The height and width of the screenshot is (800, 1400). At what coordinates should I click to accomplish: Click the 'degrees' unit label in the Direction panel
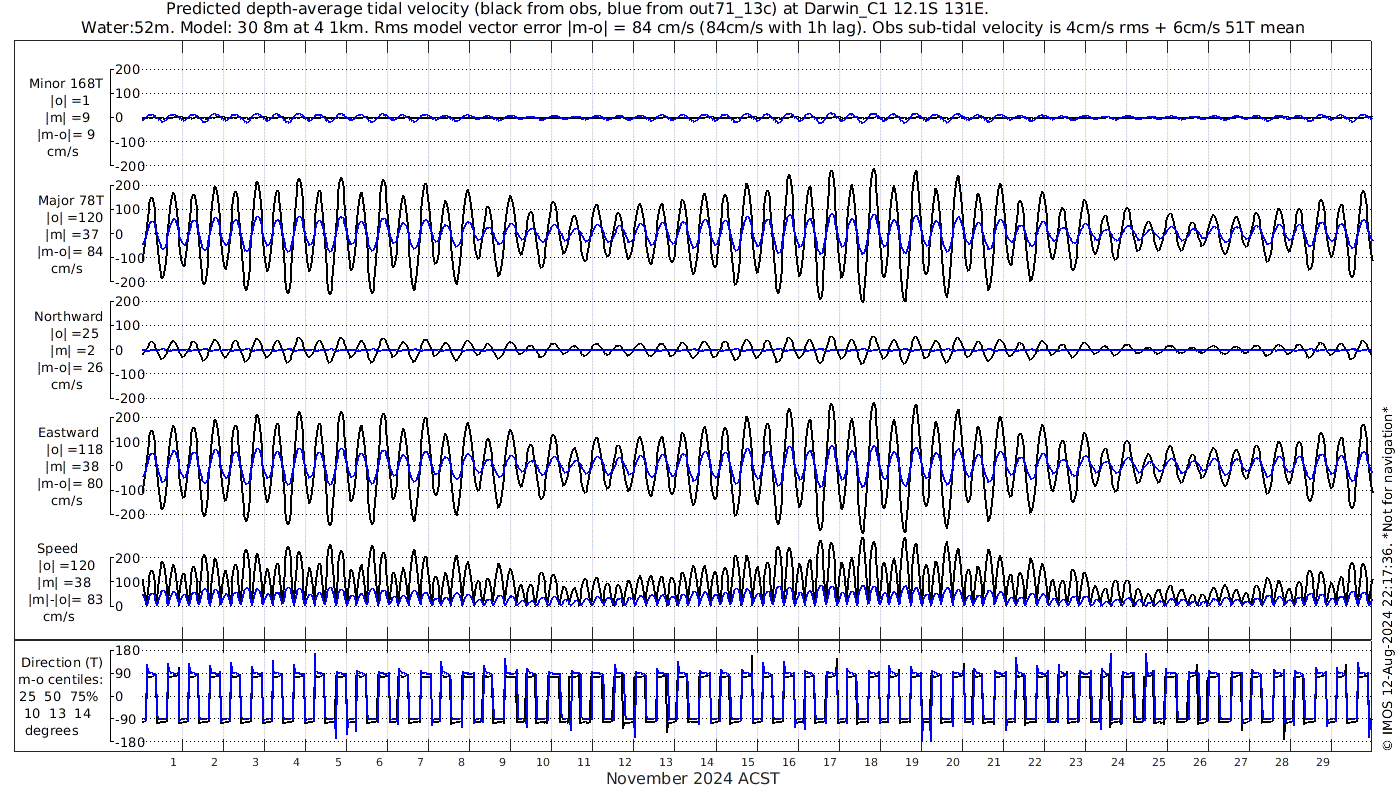point(52,730)
